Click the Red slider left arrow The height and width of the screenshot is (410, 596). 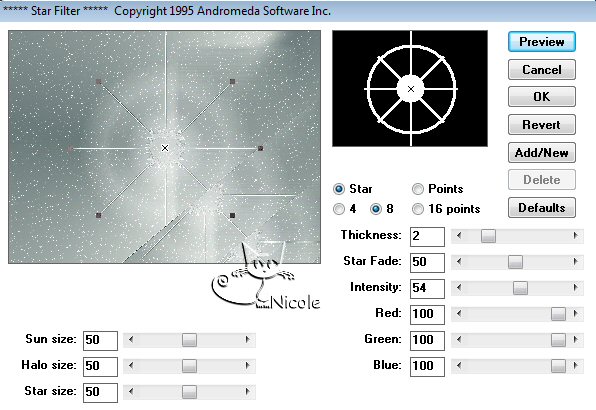(459, 314)
